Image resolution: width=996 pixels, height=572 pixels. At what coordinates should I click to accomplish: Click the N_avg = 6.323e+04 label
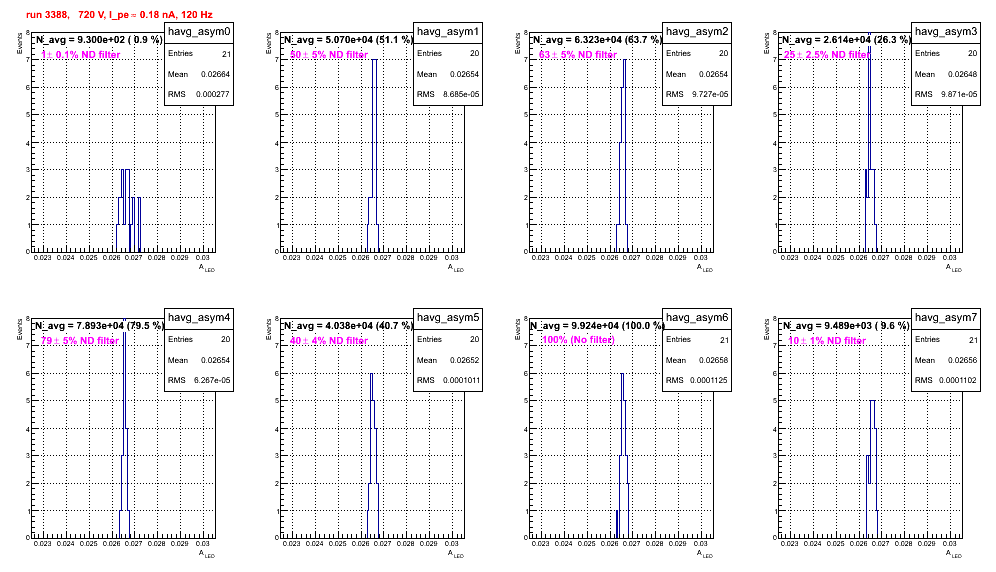tap(597, 39)
